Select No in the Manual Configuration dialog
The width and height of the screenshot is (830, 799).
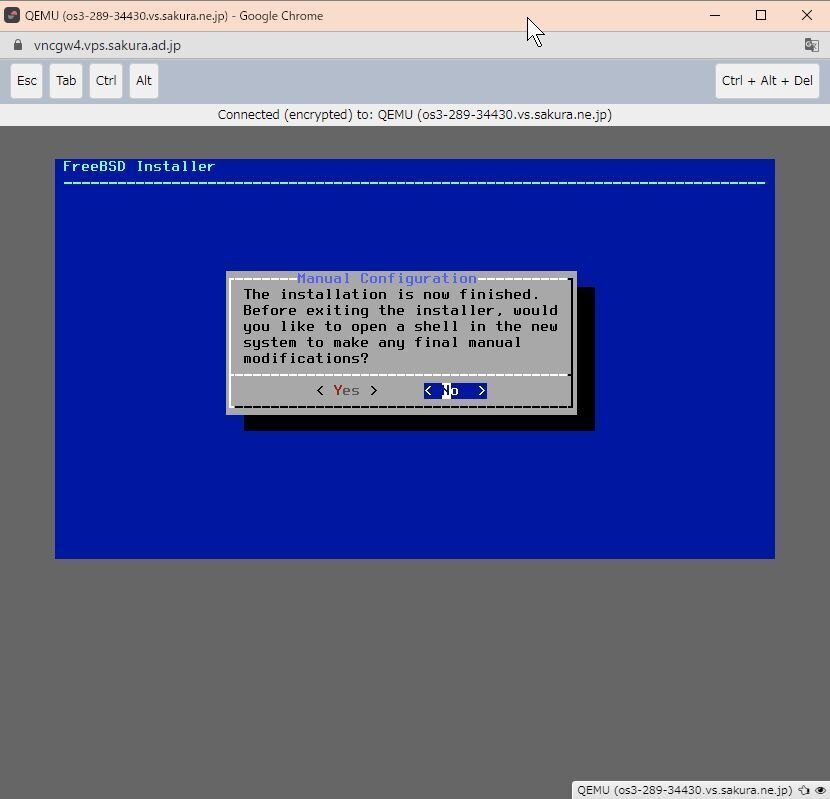tap(455, 391)
